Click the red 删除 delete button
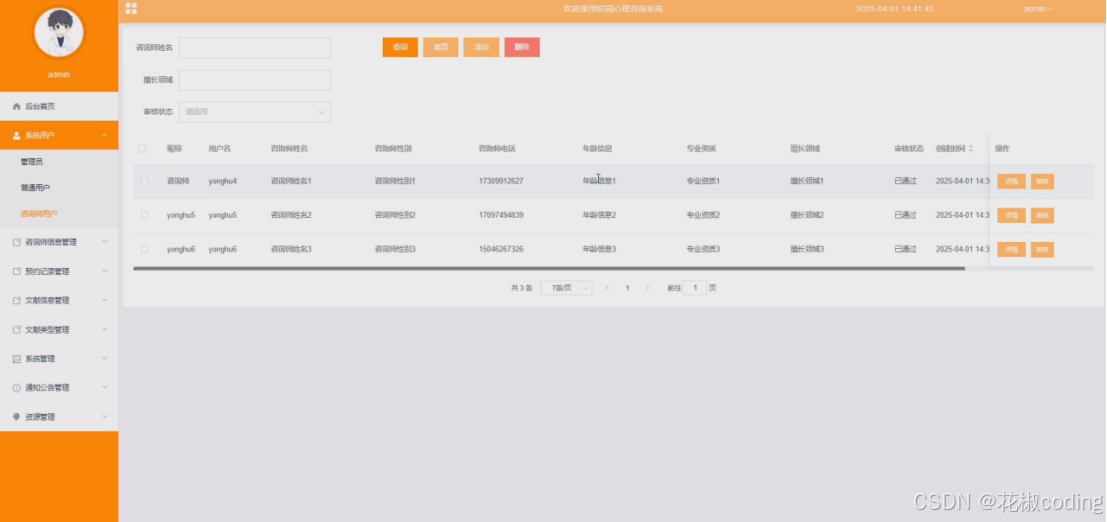The image size is (1107, 522). pyautogui.click(x=522, y=47)
